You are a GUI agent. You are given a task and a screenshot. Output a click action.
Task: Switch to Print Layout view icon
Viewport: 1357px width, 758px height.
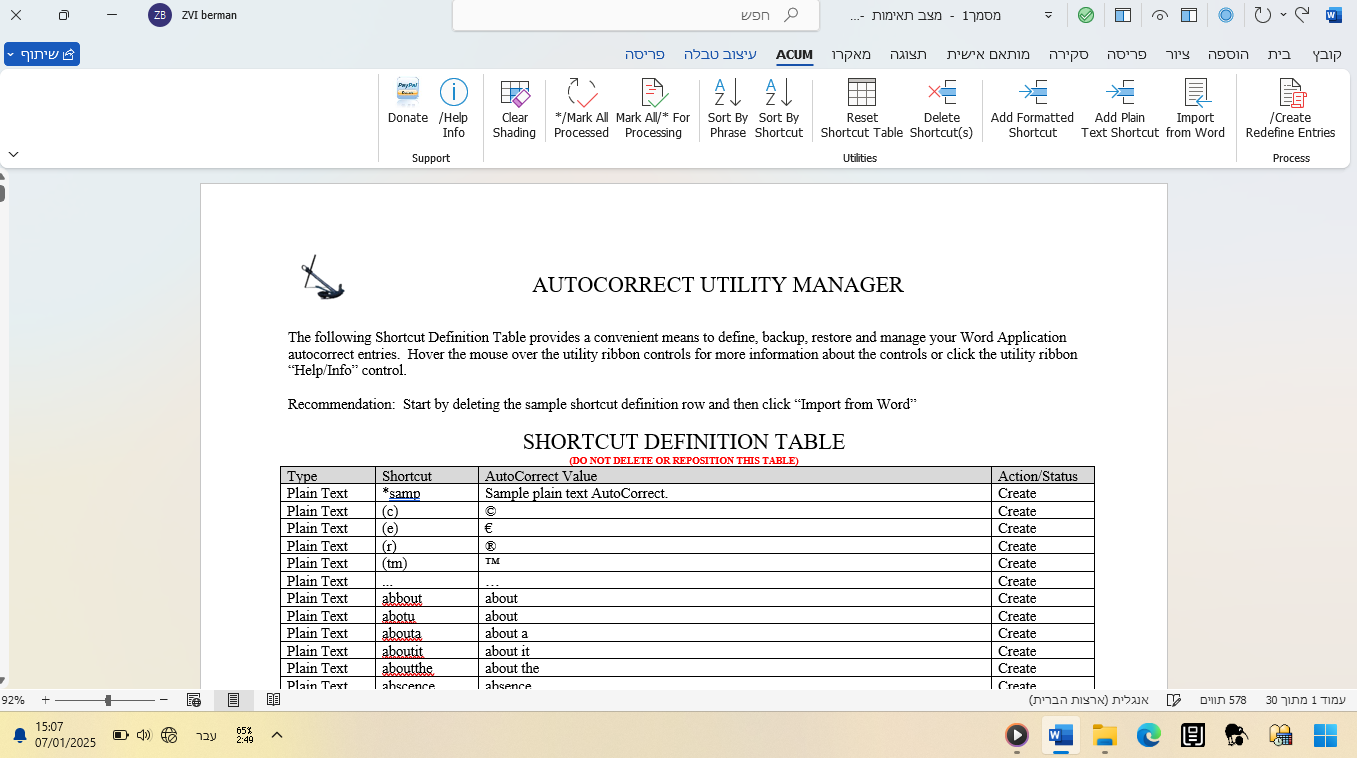pos(234,700)
